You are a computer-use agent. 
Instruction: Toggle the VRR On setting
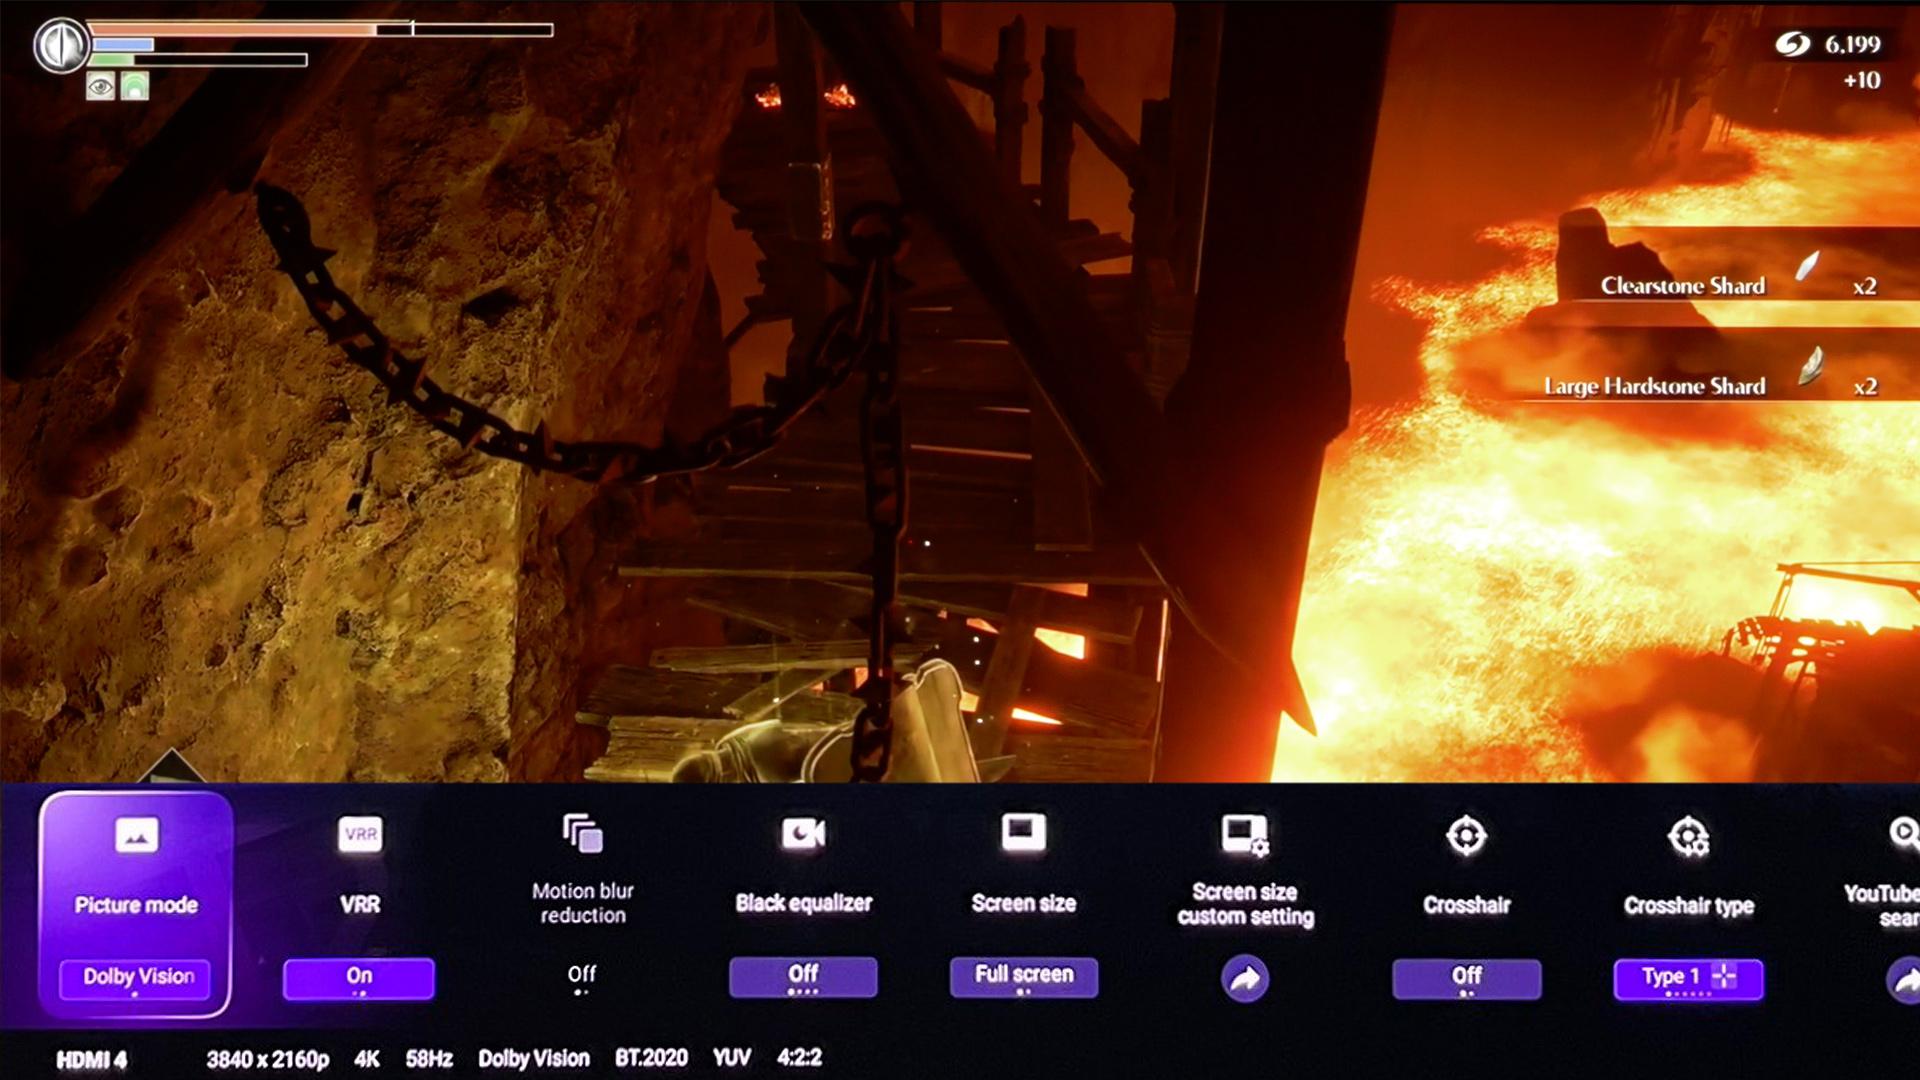tap(359, 978)
